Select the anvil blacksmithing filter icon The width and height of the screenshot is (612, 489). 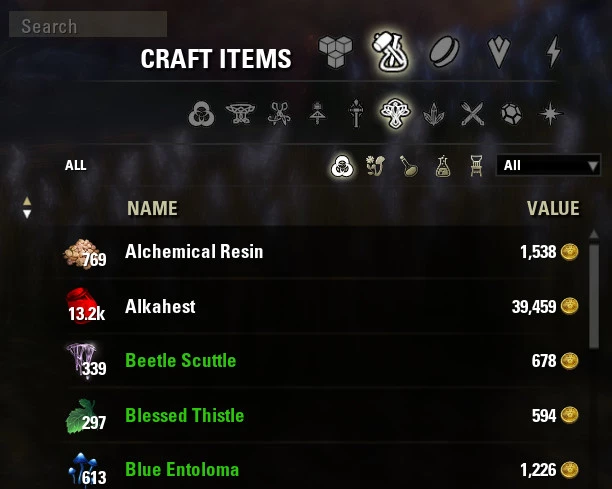click(240, 114)
